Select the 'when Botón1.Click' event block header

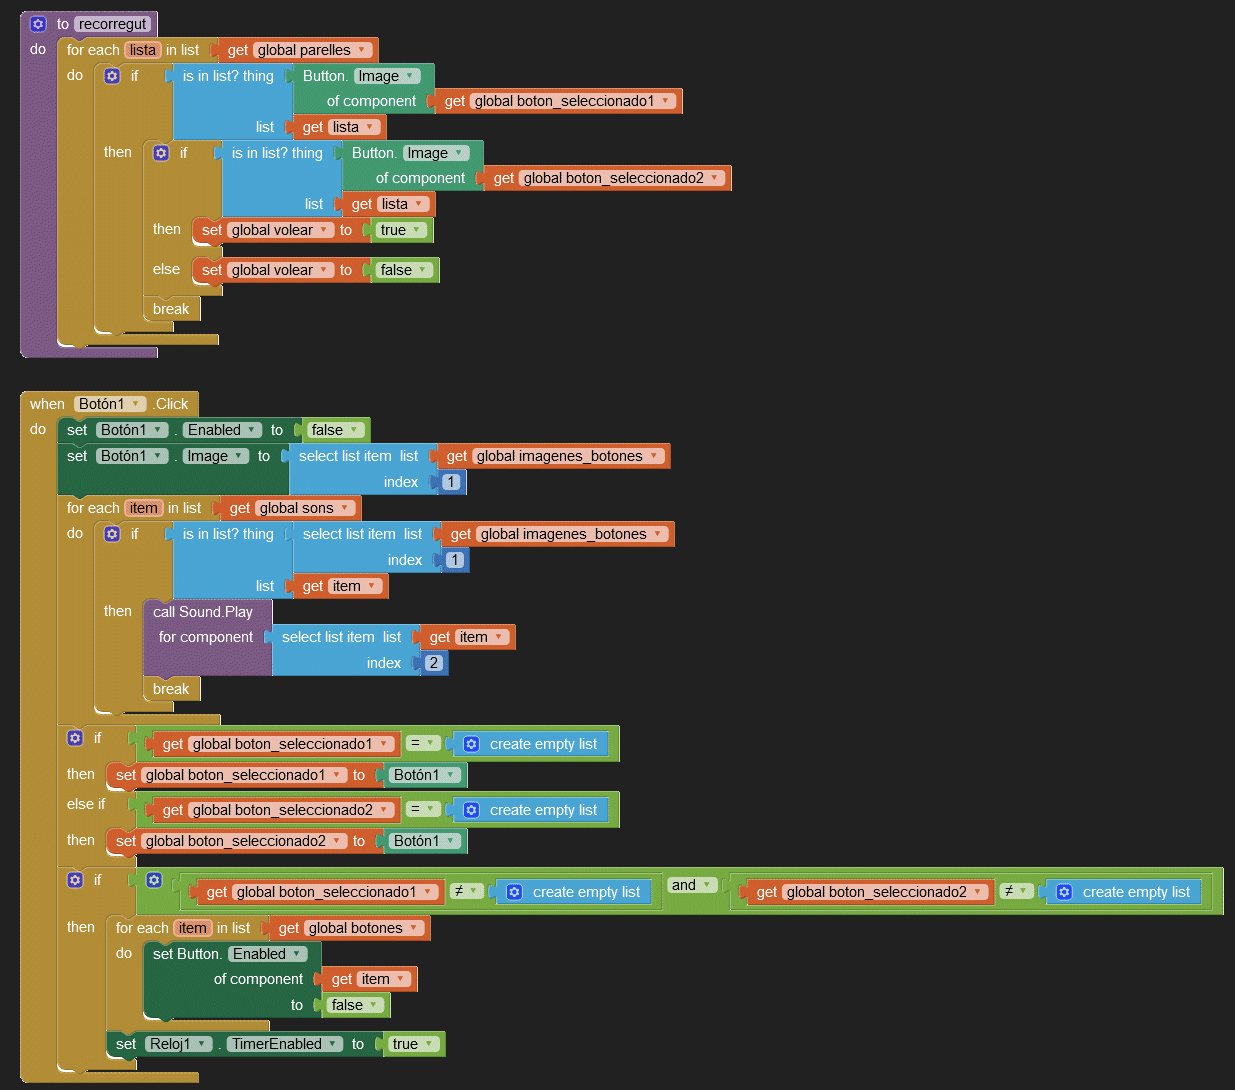[46, 404]
